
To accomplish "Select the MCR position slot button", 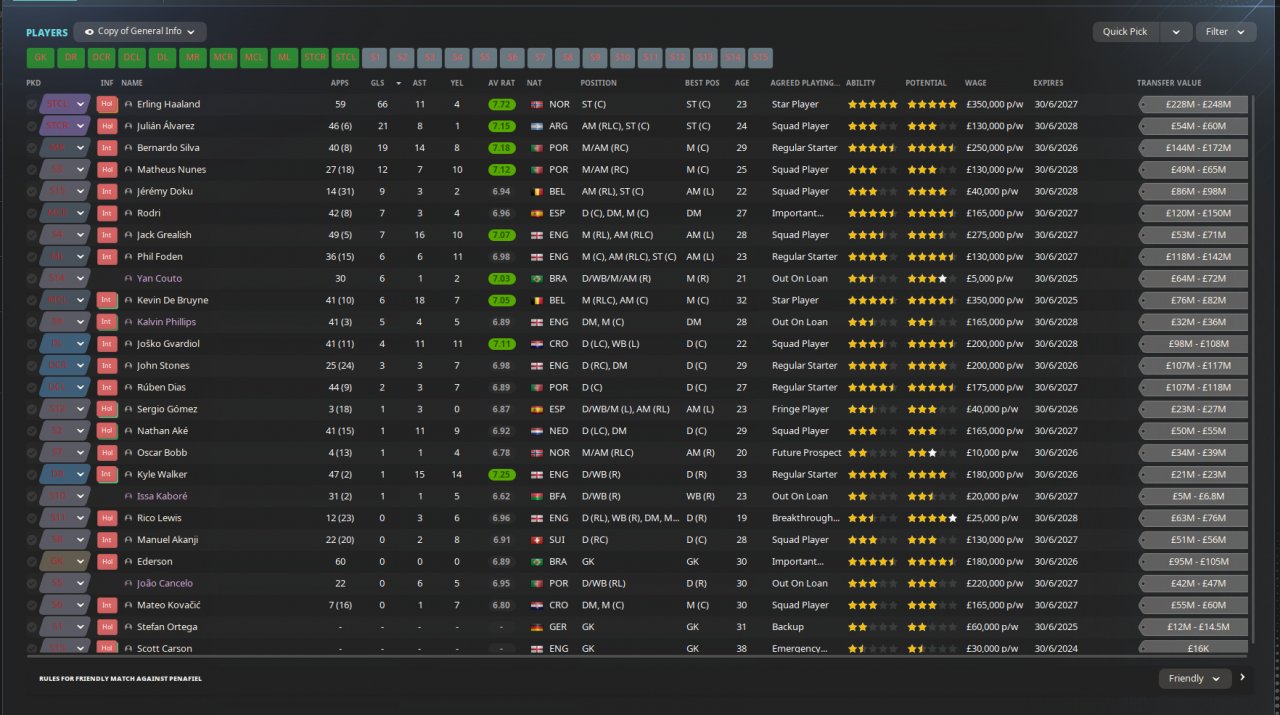I will tap(223, 57).
